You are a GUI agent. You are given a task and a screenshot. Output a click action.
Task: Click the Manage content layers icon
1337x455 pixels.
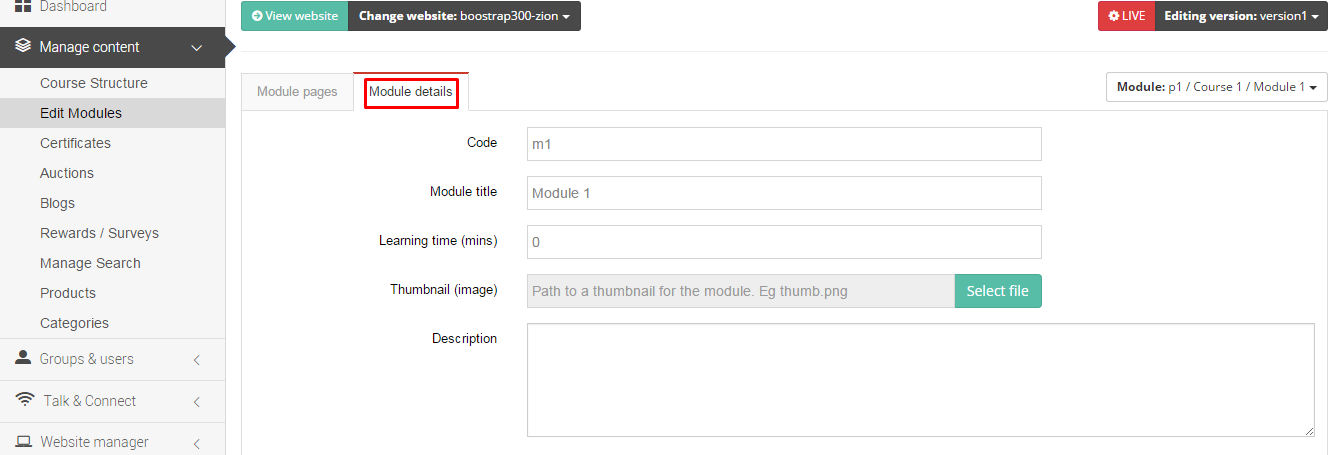pyautogui.click(x=22, y=46)
